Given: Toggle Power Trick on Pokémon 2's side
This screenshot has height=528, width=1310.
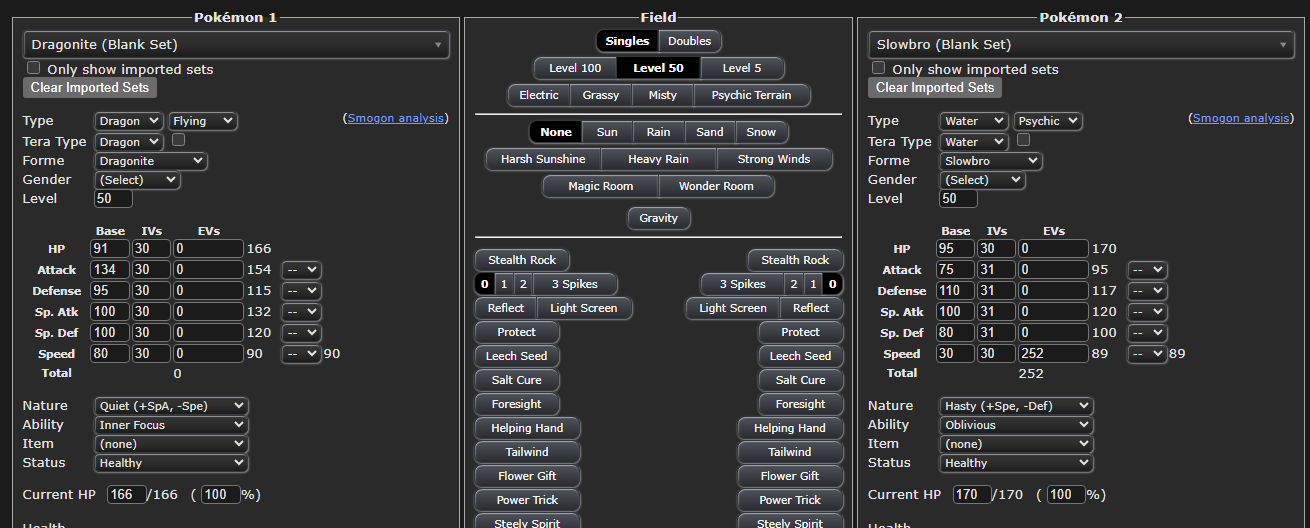Looking at the screenshot, I should tap(790, 500).
